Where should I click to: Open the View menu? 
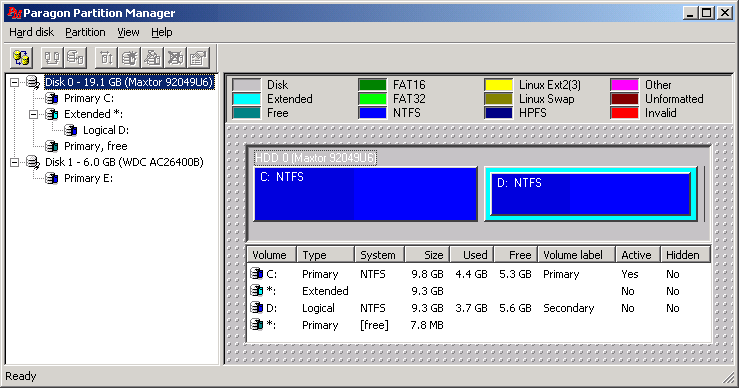click(x=128, y=32)
